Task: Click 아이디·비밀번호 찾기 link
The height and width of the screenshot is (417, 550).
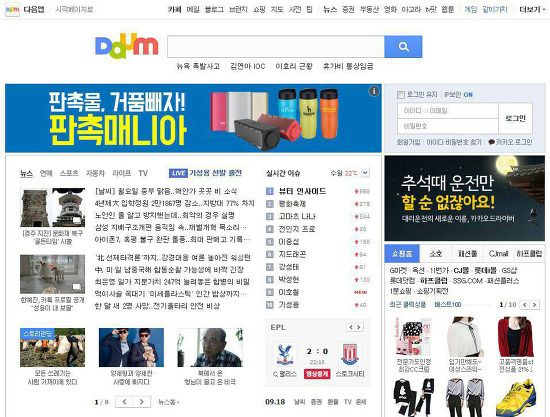Action: click(x=454, y=142)
